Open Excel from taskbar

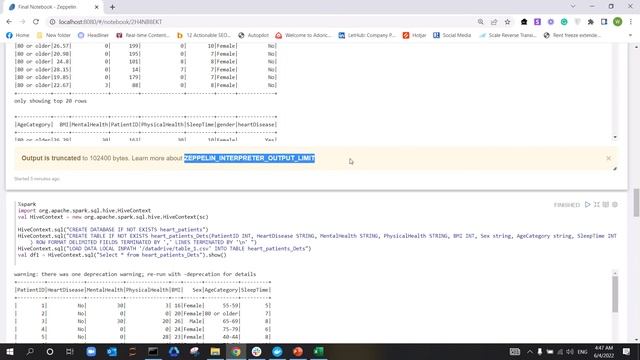click(319, 351)
